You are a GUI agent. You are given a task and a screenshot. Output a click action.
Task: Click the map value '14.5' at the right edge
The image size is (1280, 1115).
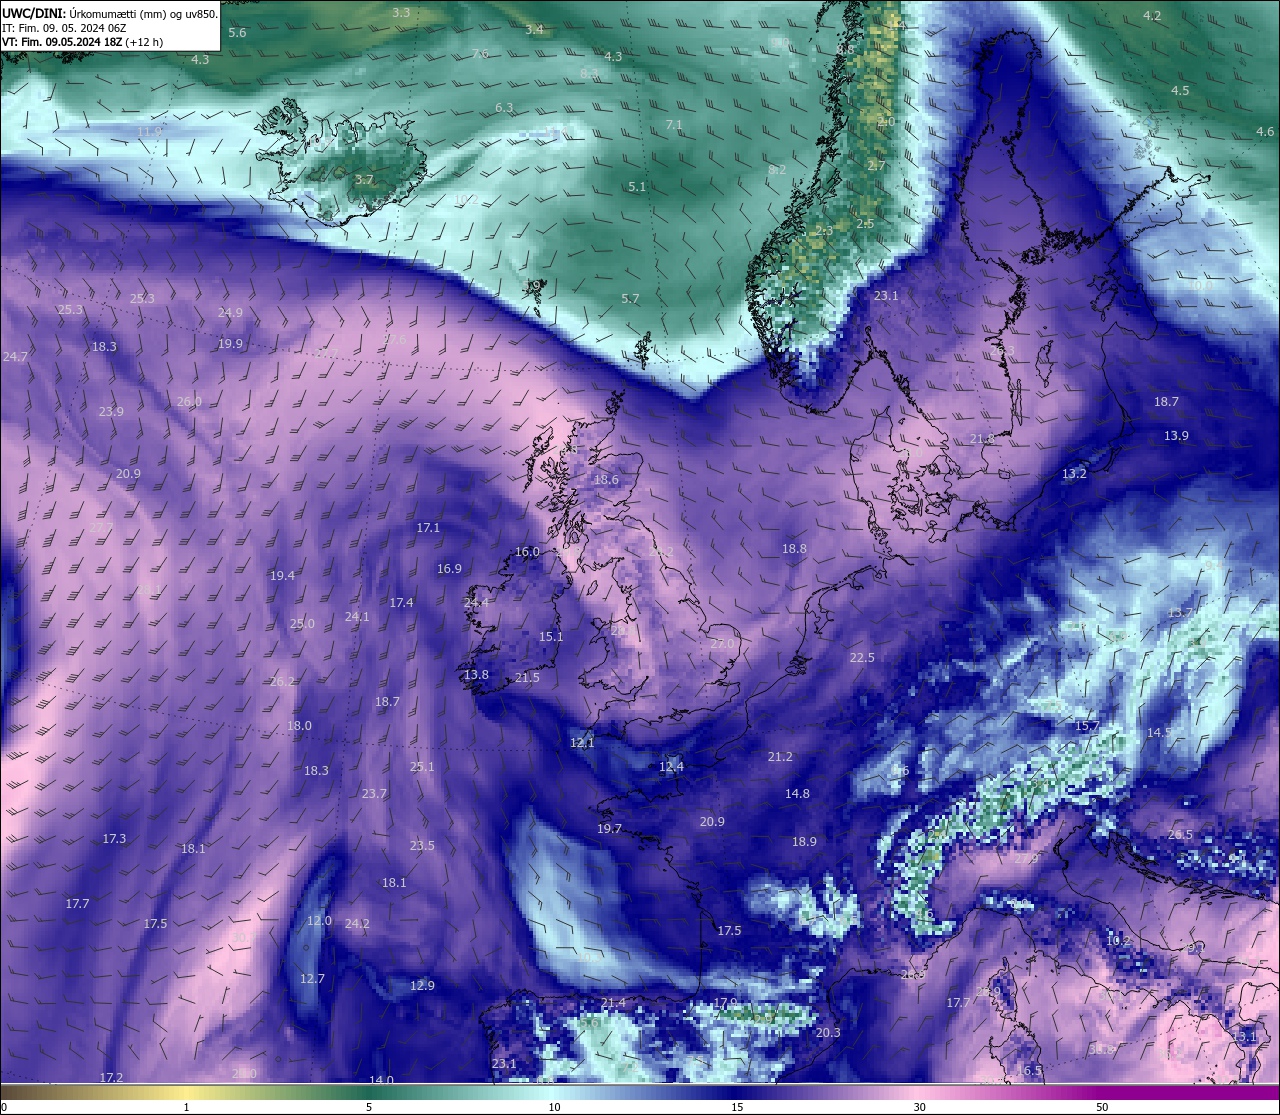pos(1159,733)
